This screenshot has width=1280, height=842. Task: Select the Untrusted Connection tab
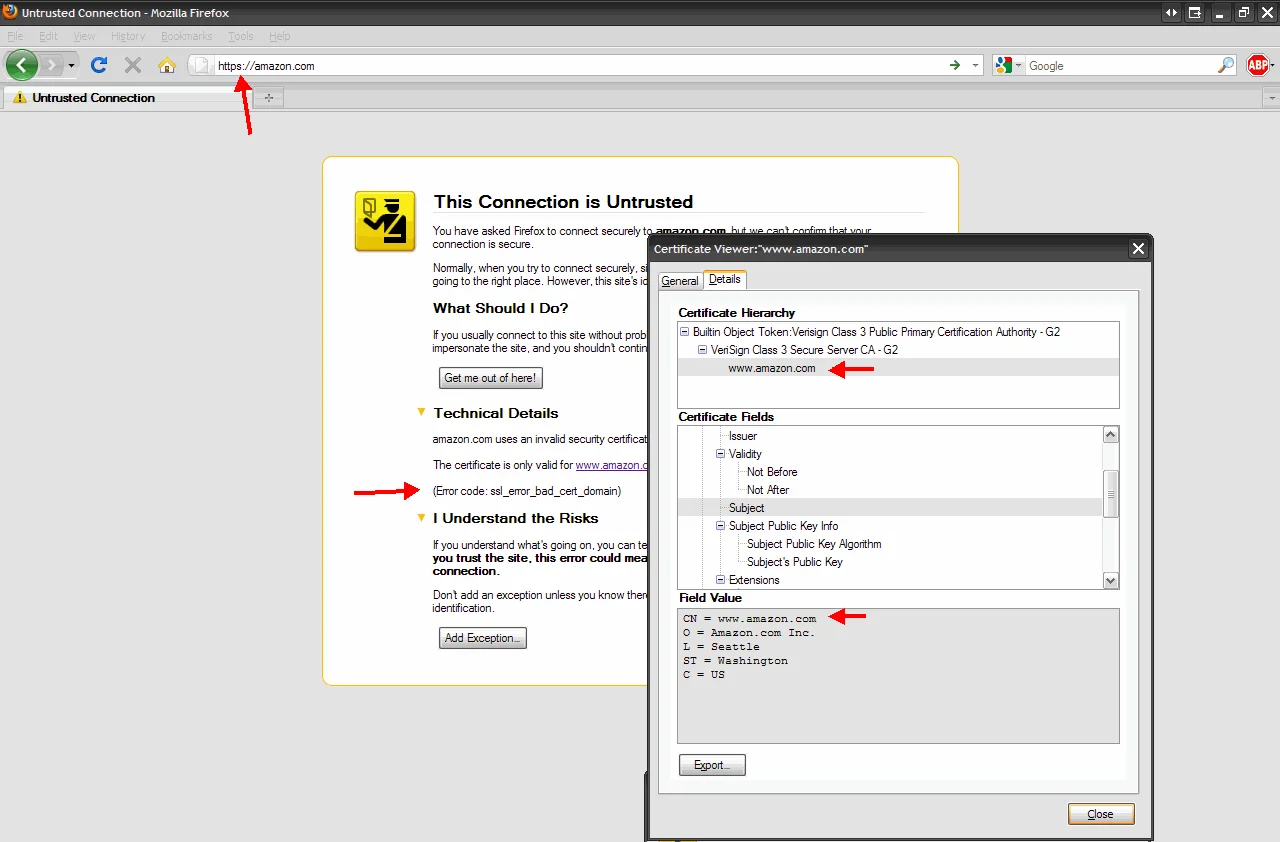[x=126, y=98]
